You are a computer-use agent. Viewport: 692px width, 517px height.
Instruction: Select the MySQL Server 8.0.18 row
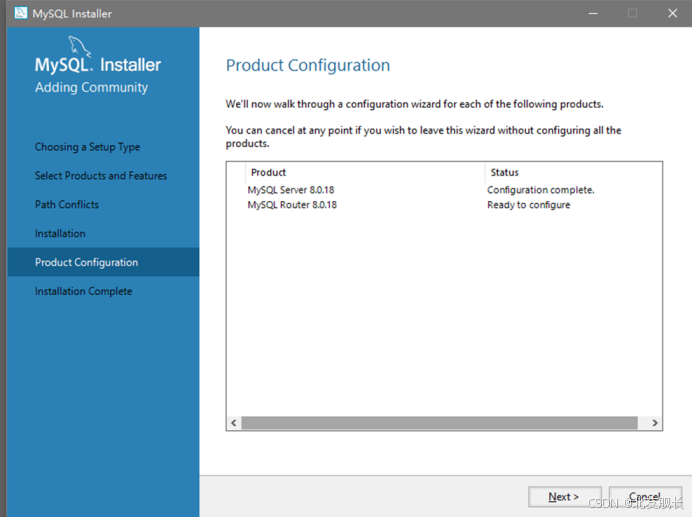(x=444, y=190)
